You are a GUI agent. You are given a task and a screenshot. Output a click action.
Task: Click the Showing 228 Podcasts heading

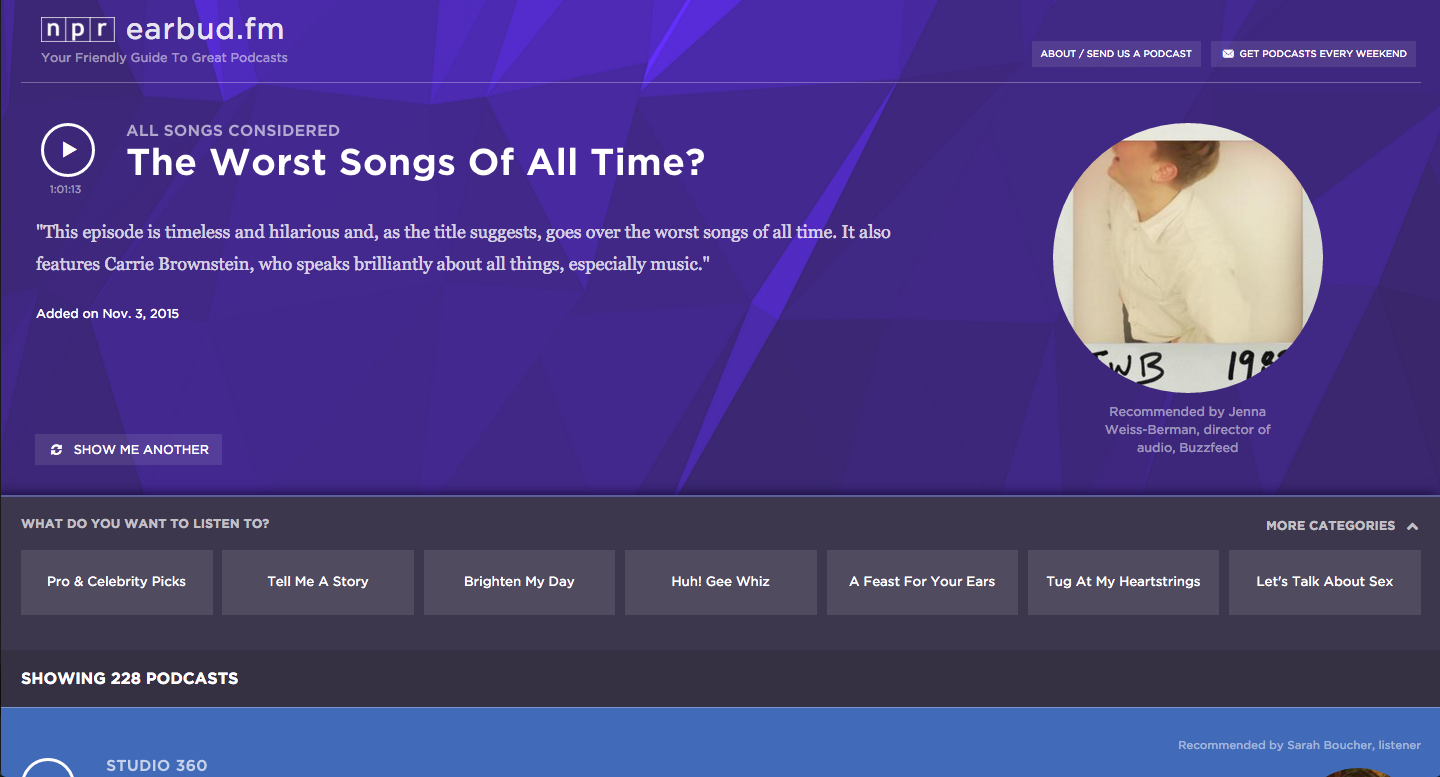point(130,679)
